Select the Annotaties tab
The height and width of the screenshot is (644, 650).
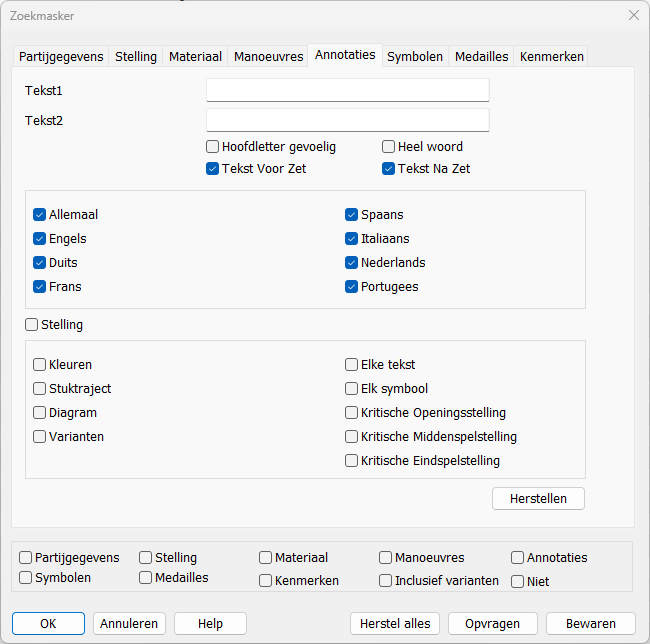coord(345,55)
